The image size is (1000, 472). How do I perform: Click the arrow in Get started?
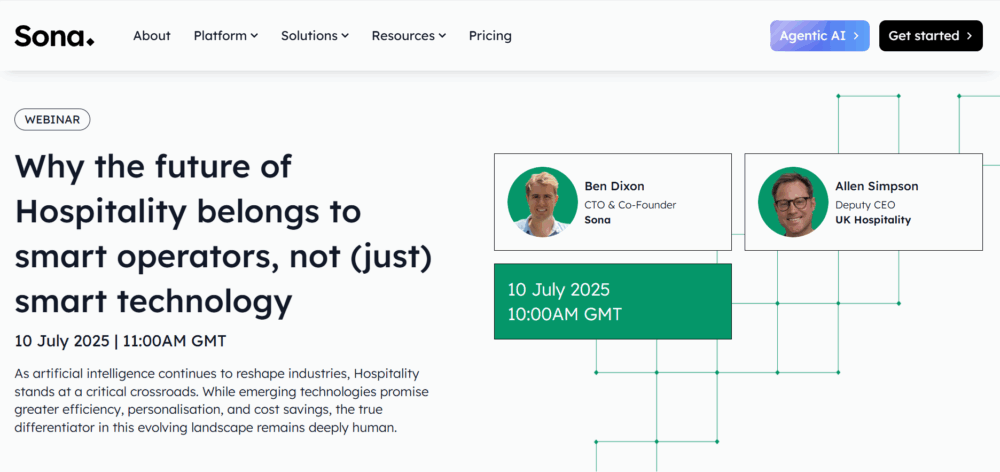969,36
